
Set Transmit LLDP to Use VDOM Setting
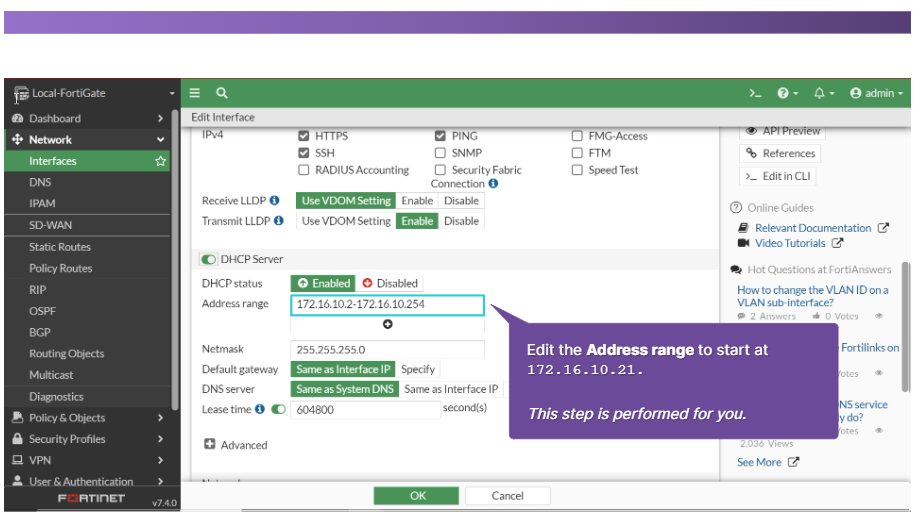tap(346, 221)
